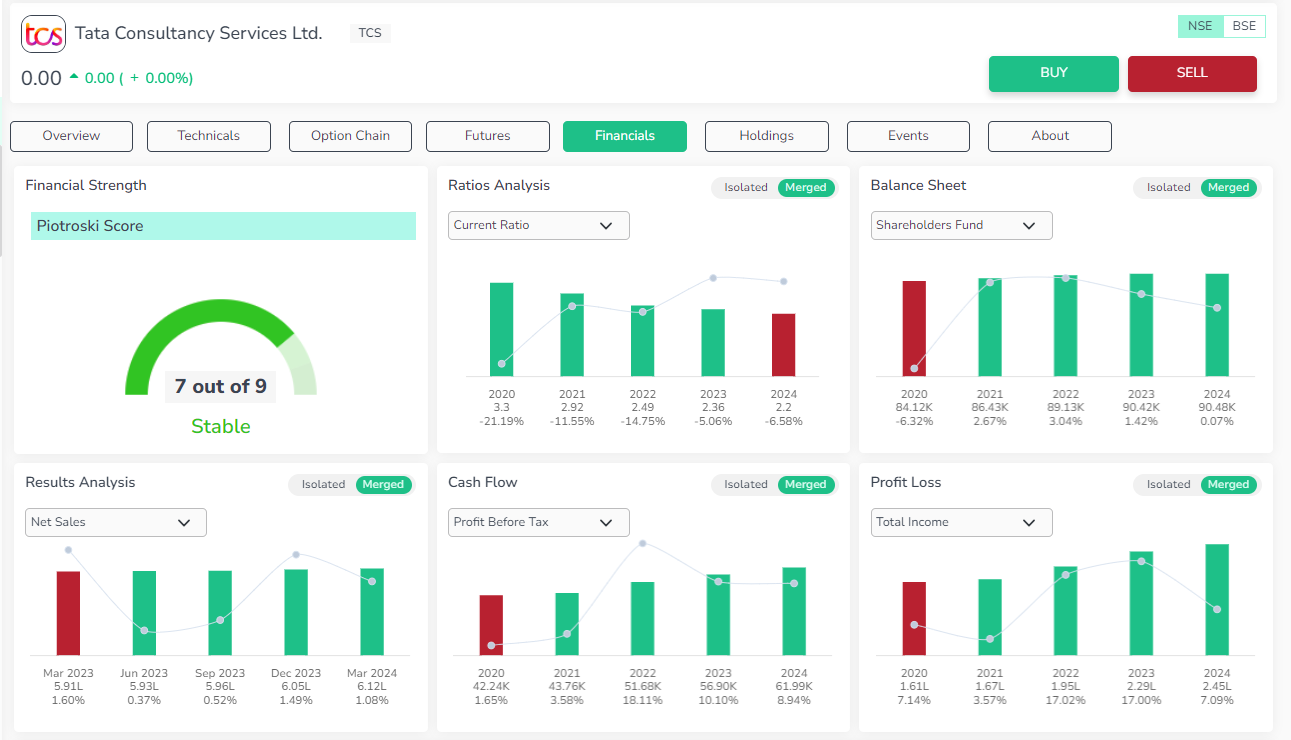The height and width of the screenshot is (740, 1291).
Task: Set Profit Loss chart to Merged
Action: click(x=1229, y=484)
